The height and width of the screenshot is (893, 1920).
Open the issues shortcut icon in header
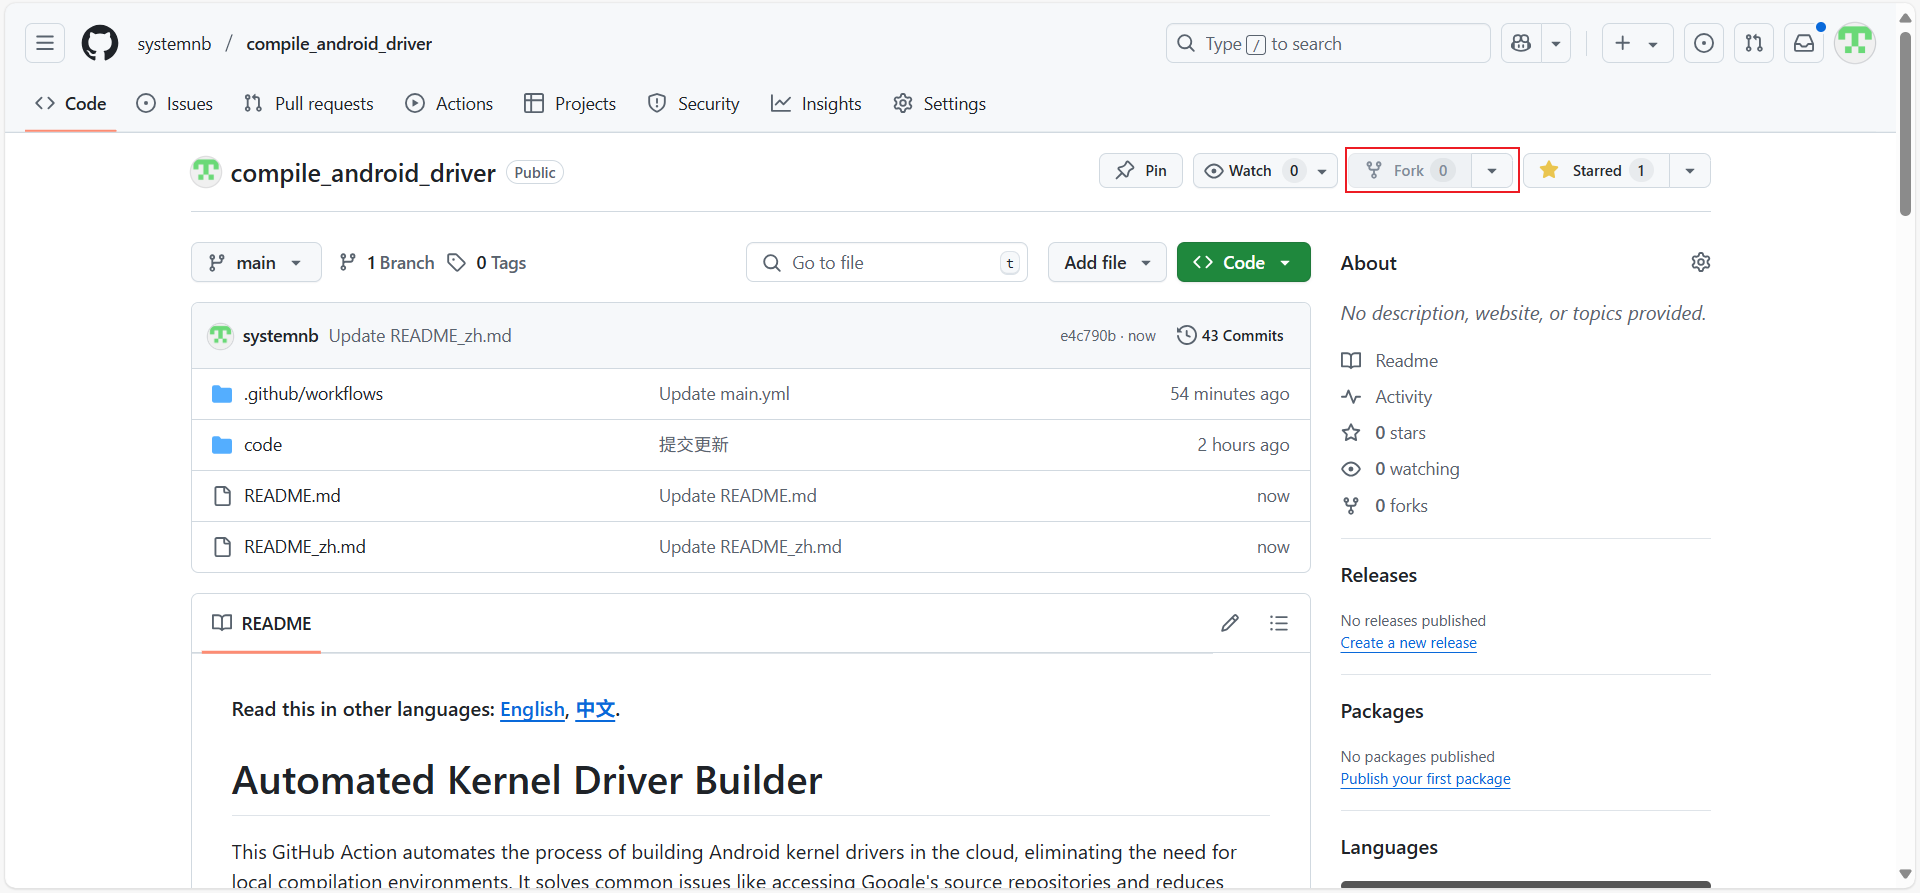[1704, 43]
